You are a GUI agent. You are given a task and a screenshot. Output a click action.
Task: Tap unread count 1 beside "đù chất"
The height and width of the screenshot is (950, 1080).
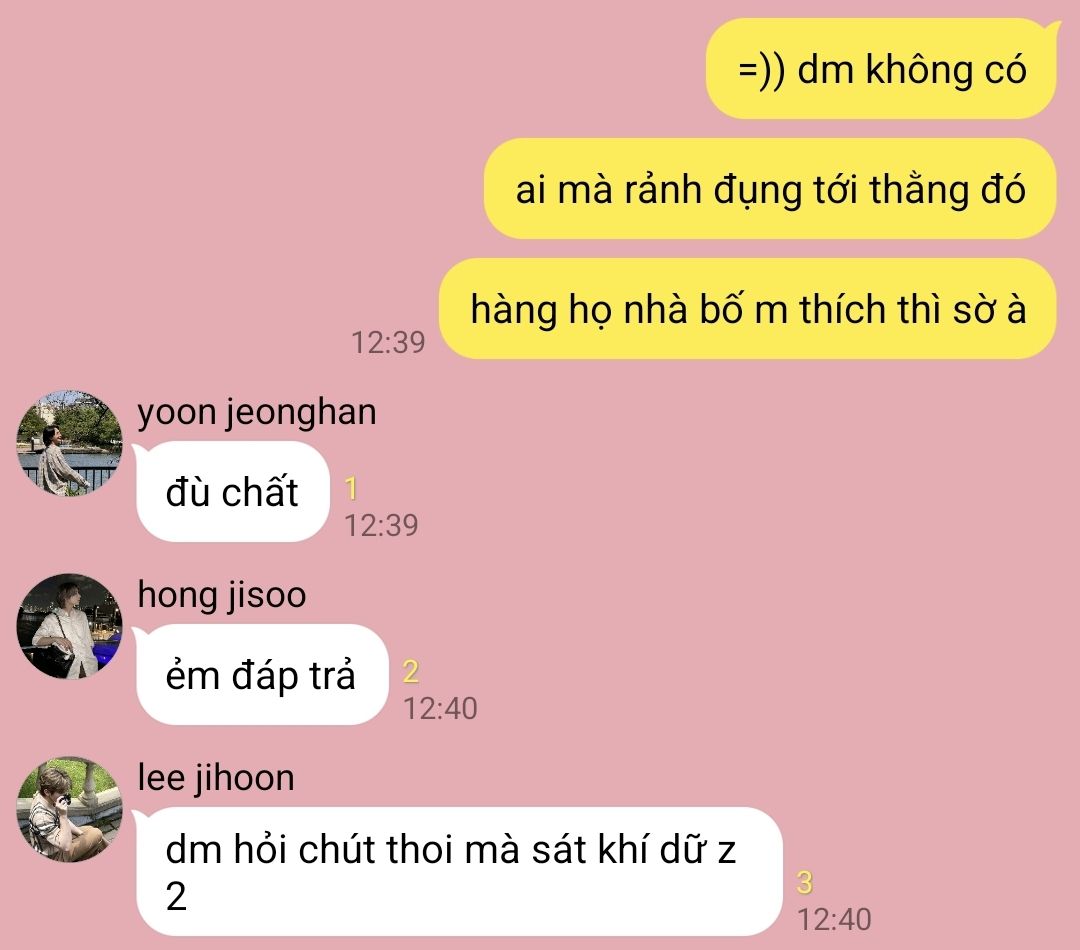point(351,488)
